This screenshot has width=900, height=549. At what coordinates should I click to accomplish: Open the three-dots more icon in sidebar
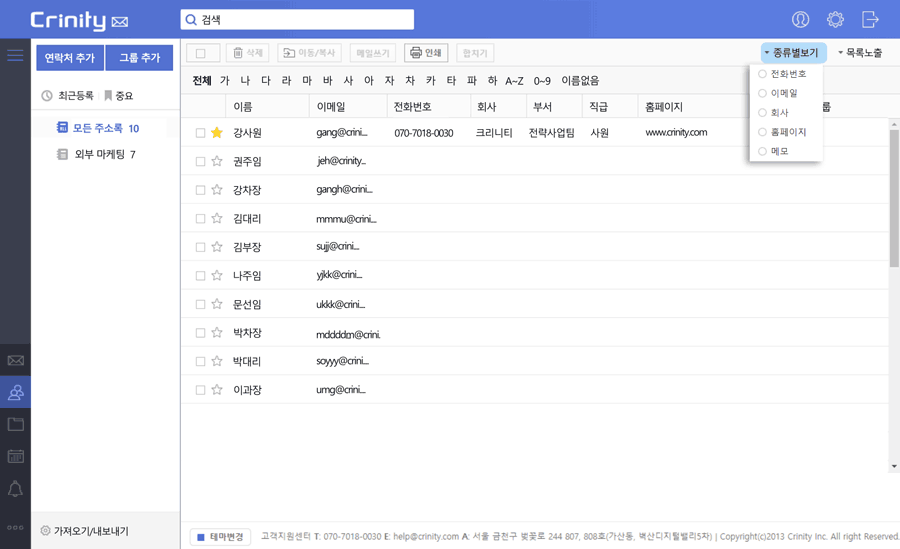tap(15, 527)
